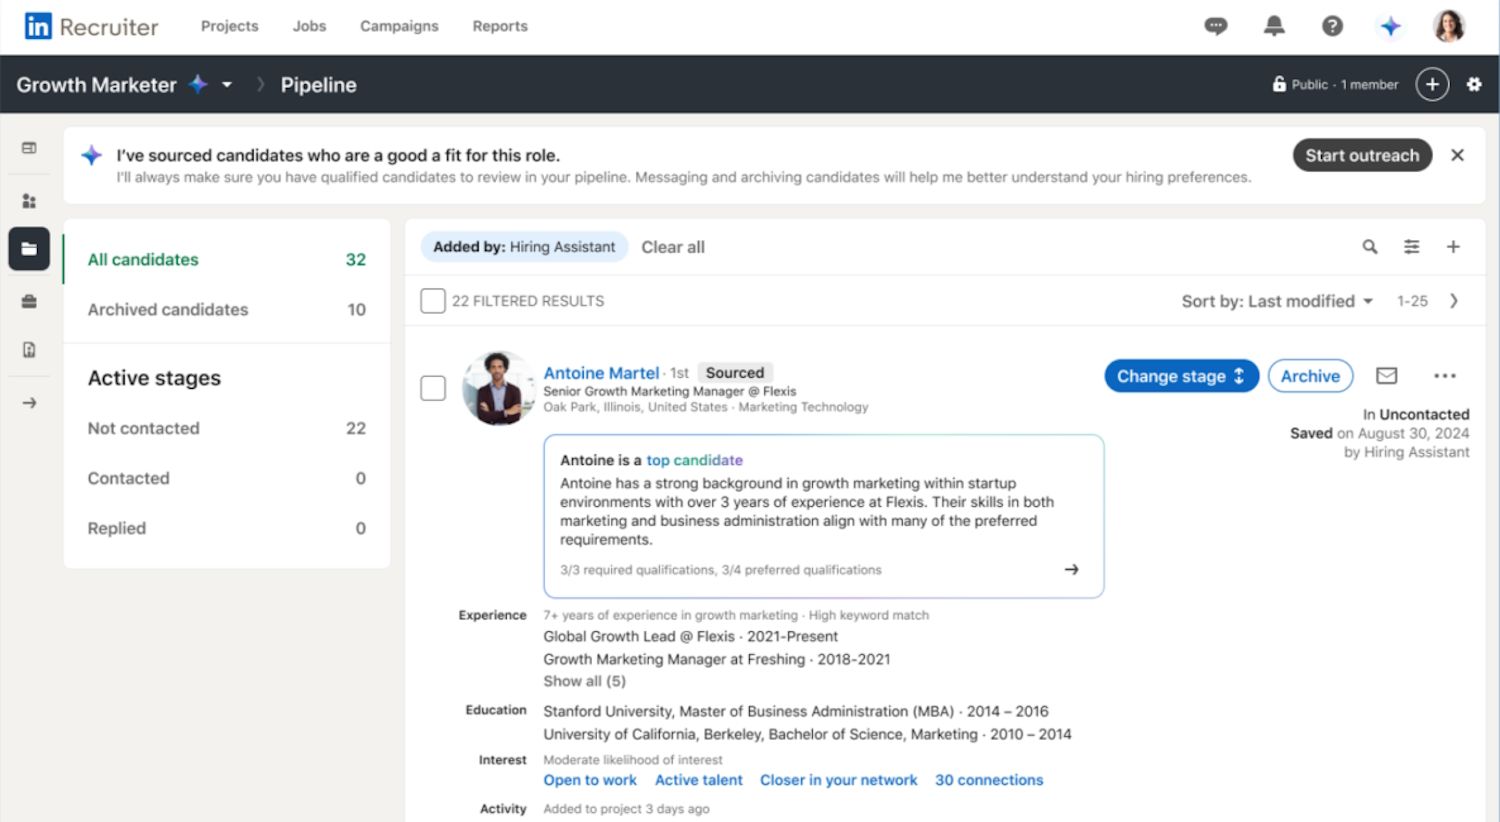Image resolution: width=1500 pixels, height=822 pixels.
Task: Open the user profile avatar menu
Action: click(x=1449, y=26)
